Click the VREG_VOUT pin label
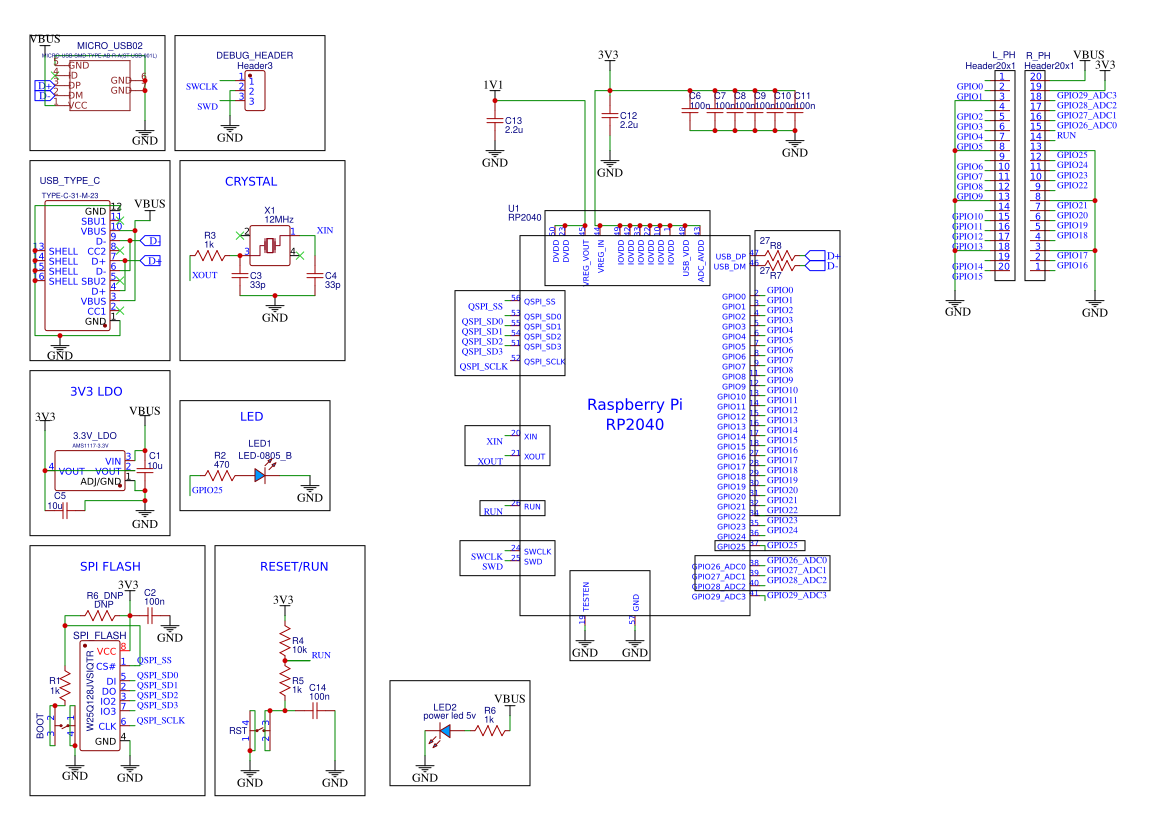Image resolution: width=1169 pixels, height=827 pixels. tap(586, 262)
